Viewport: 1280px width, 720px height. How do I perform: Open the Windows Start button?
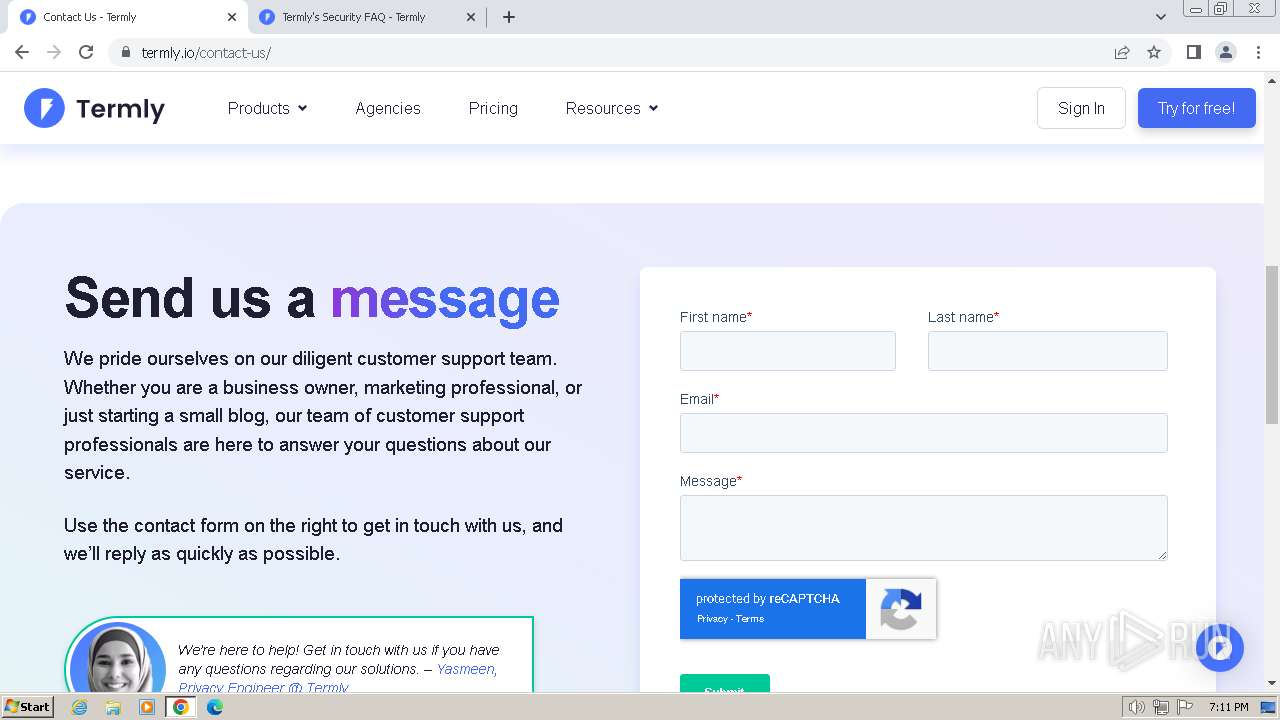27,706
